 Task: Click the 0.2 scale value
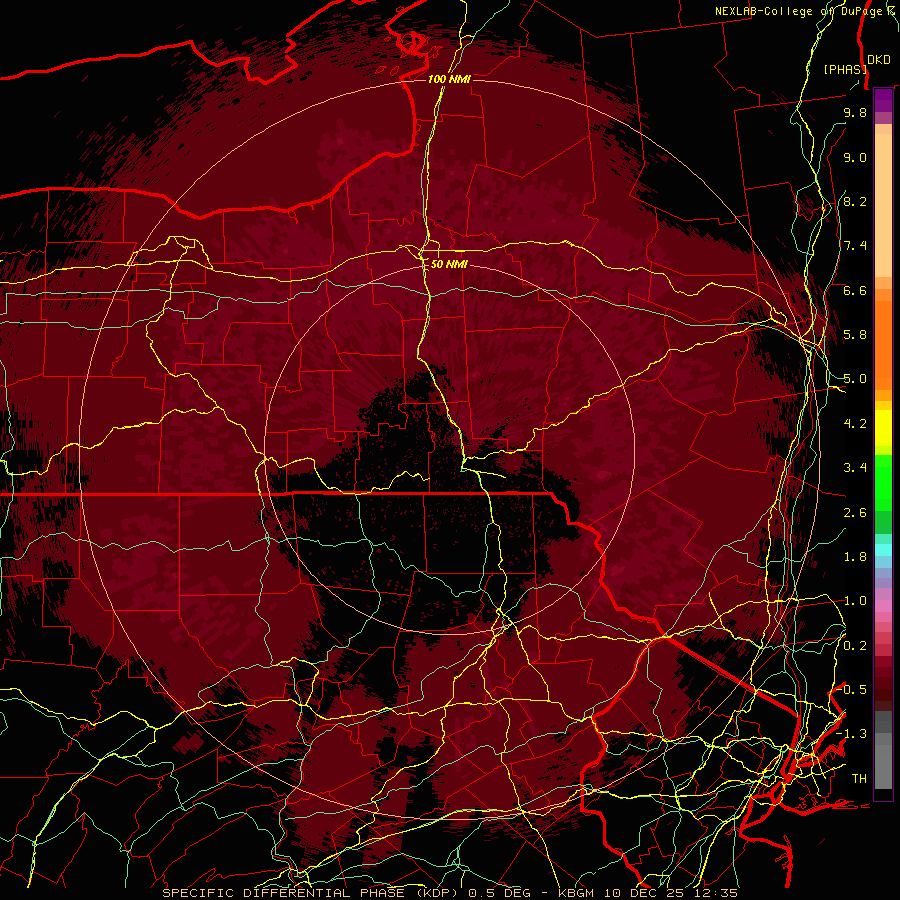tap(855, 646)
